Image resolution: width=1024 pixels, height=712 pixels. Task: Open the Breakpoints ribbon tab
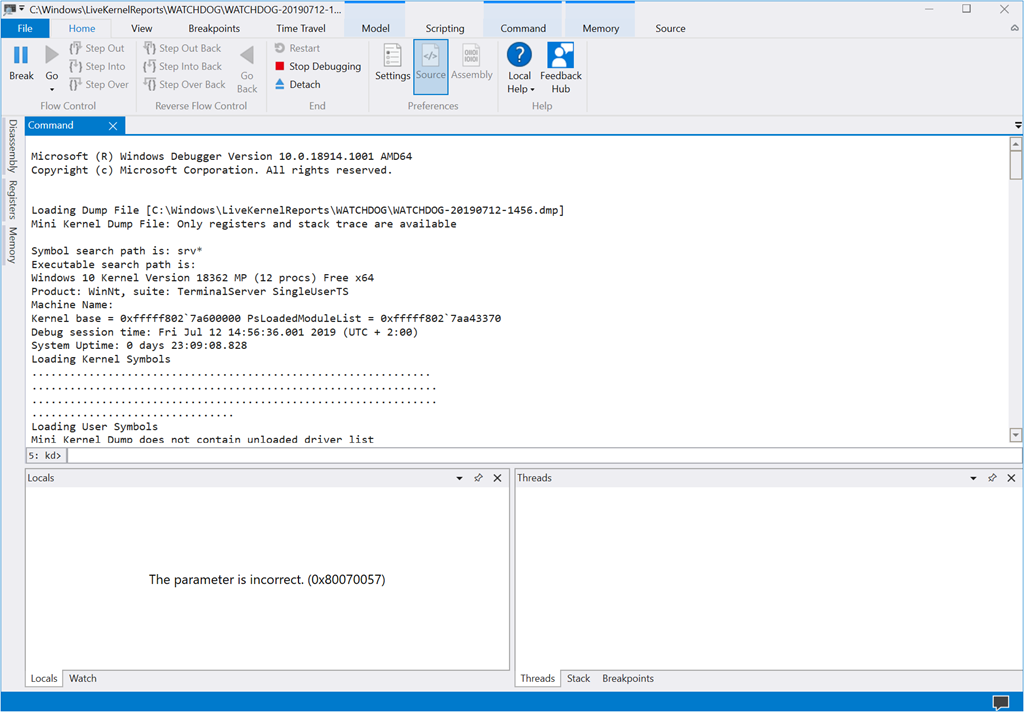tap(214, 28)
